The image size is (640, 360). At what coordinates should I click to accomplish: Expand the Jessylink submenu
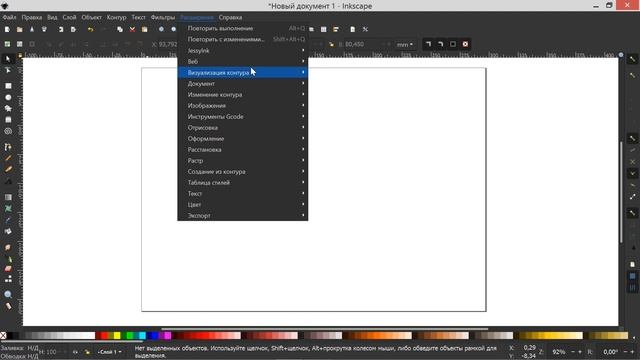[242, 51]
